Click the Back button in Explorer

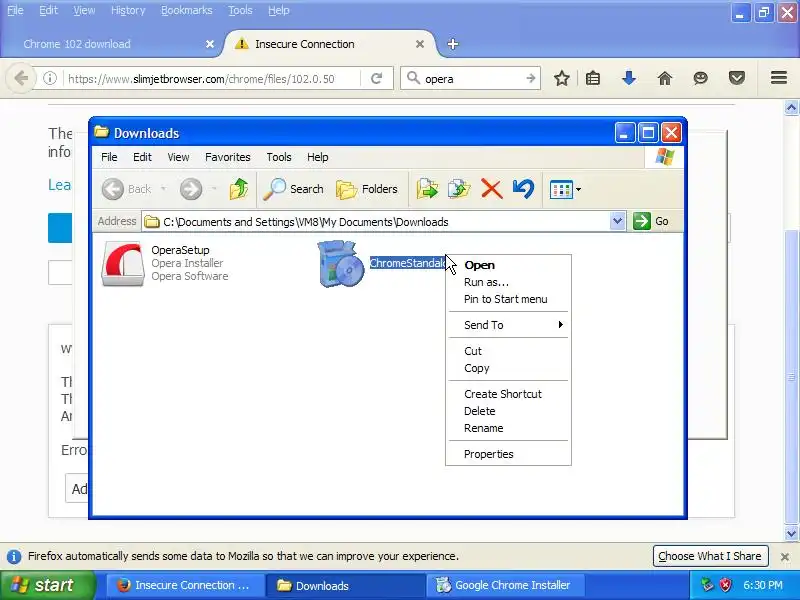click(127, 189)
